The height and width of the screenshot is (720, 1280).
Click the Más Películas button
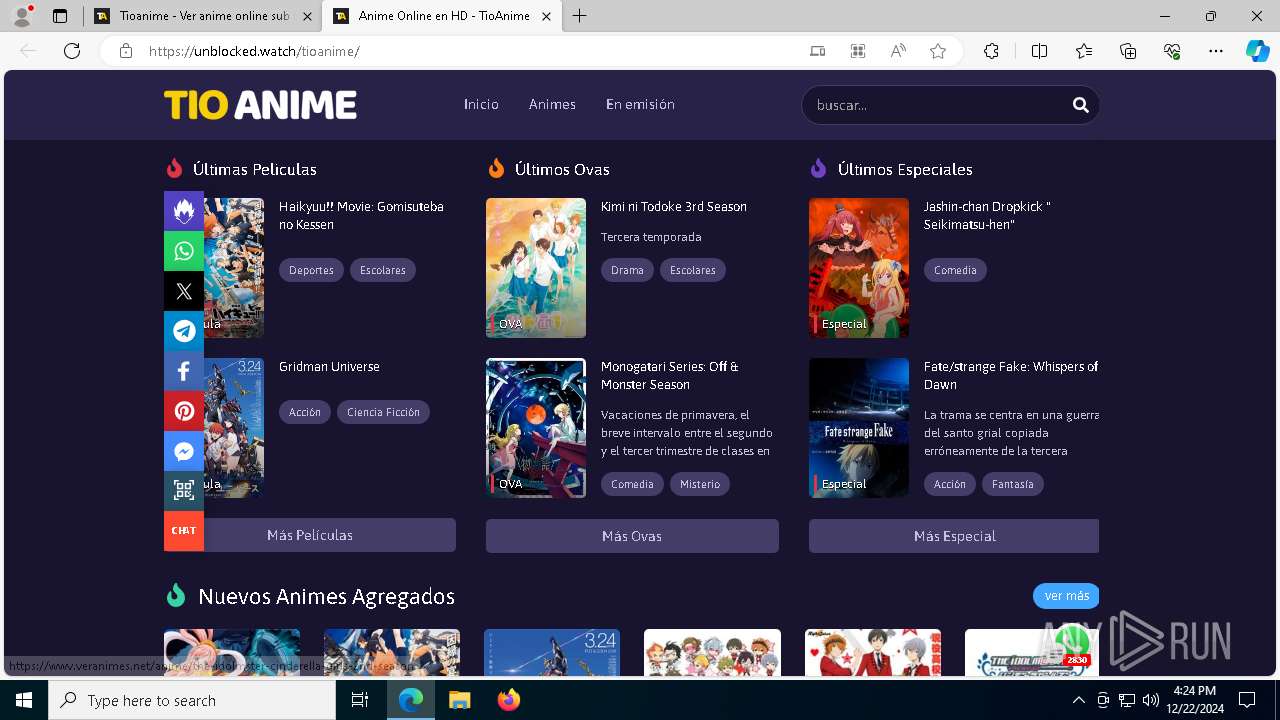[310, 535]
